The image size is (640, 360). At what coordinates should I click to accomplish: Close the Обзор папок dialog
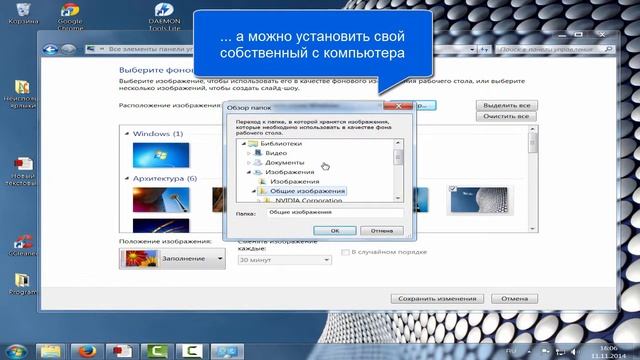pyautogui.click(x=398, y=106)
